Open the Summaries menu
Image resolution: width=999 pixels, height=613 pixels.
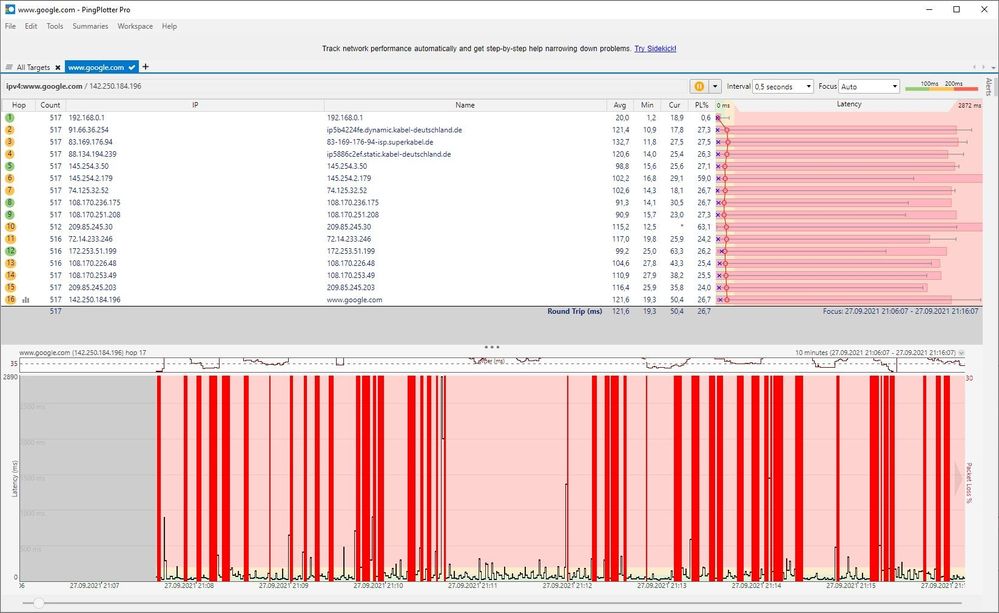[90, 26]
